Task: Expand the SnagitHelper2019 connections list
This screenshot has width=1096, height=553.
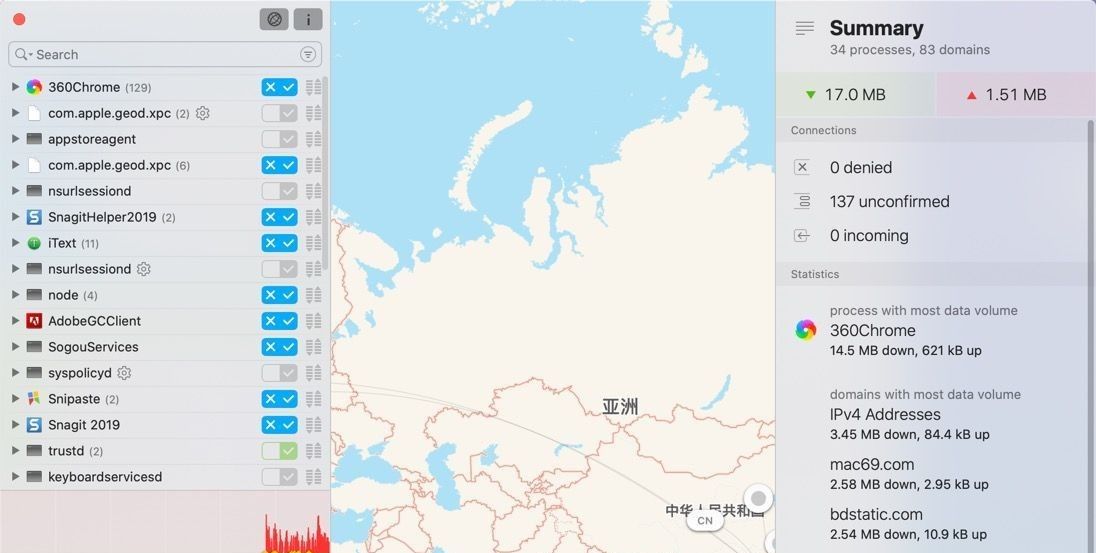Action: pos(15,217)
